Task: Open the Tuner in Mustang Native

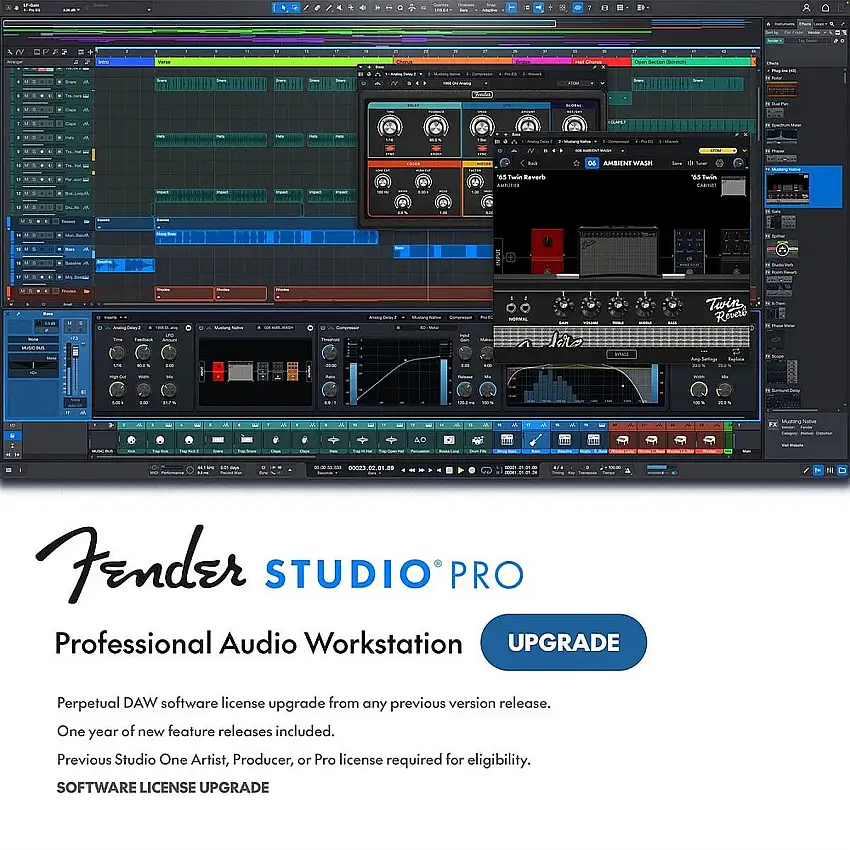Action: point(698,163)
